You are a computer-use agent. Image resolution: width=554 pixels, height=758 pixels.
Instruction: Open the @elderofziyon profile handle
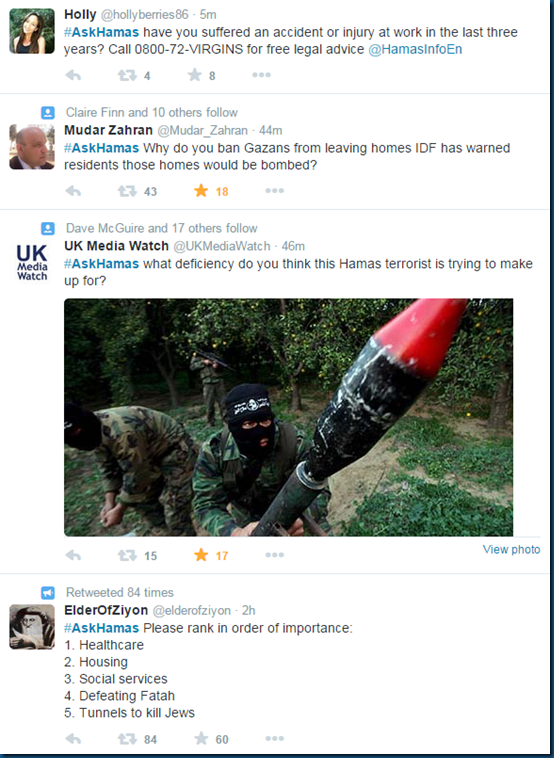[x=191, y=610]
